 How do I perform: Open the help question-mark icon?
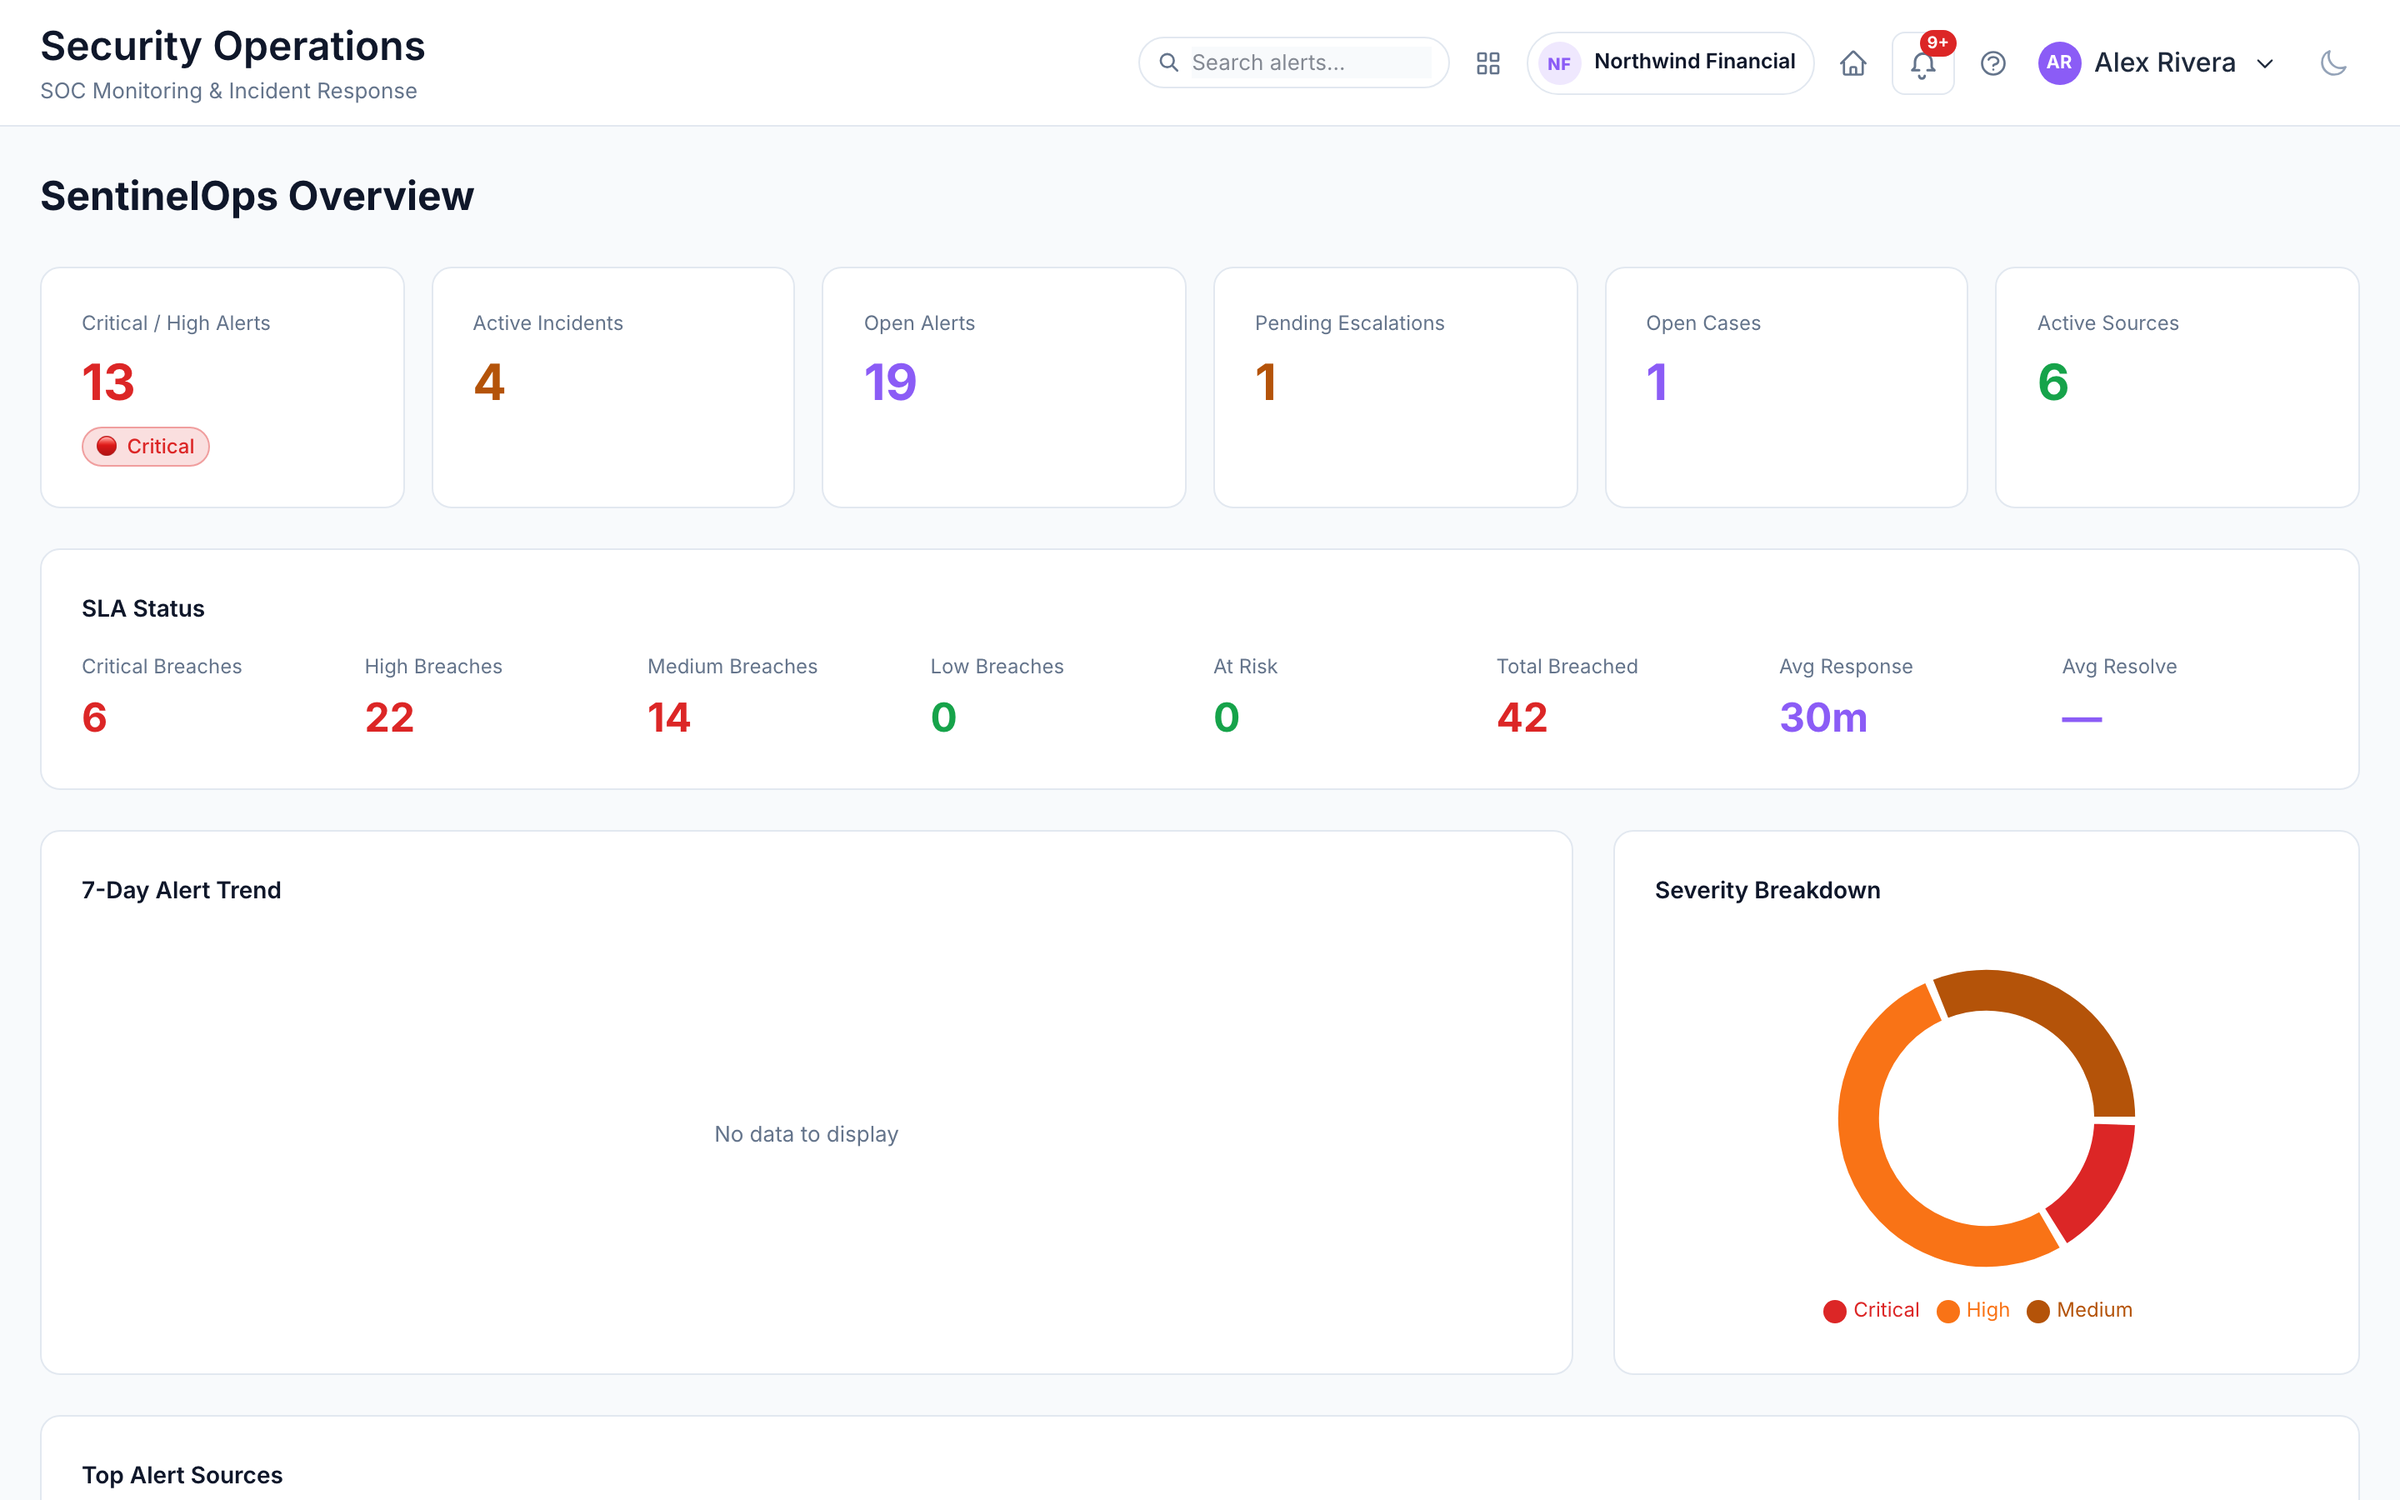tap(1993, 63)
